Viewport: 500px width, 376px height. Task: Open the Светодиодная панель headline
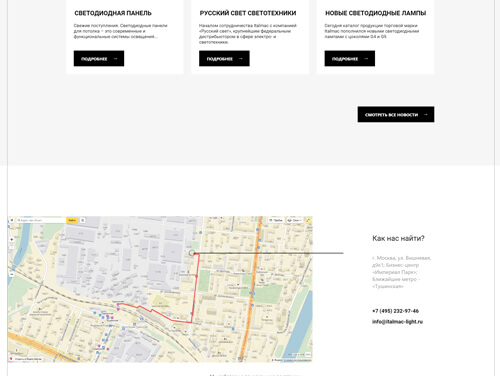(x=113, y=13)
